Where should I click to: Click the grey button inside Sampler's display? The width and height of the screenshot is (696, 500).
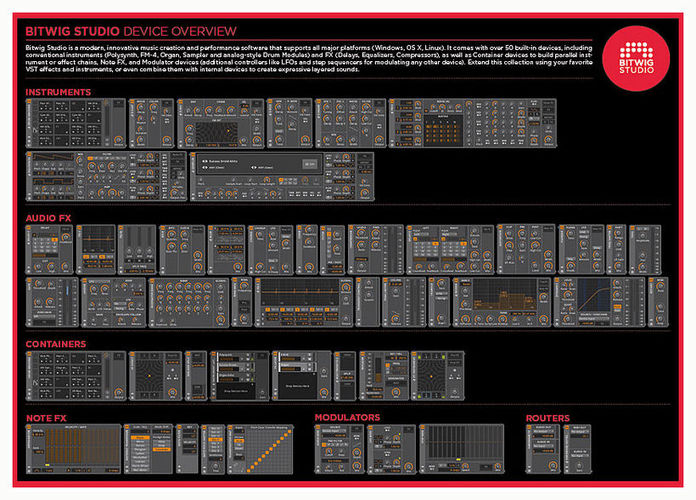point(309,164)
